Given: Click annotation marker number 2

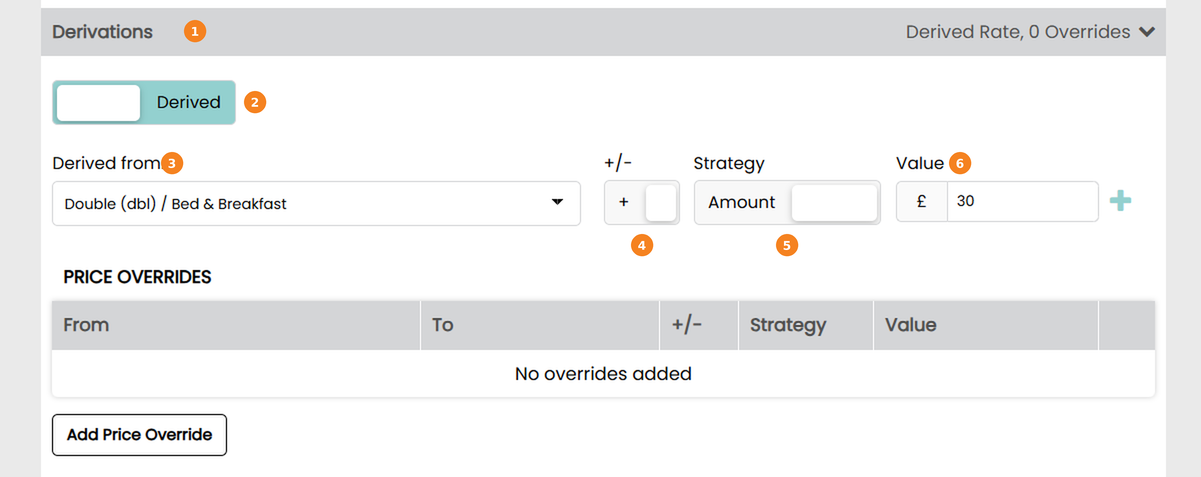Looking at the screenshot, I should point(255,102).
